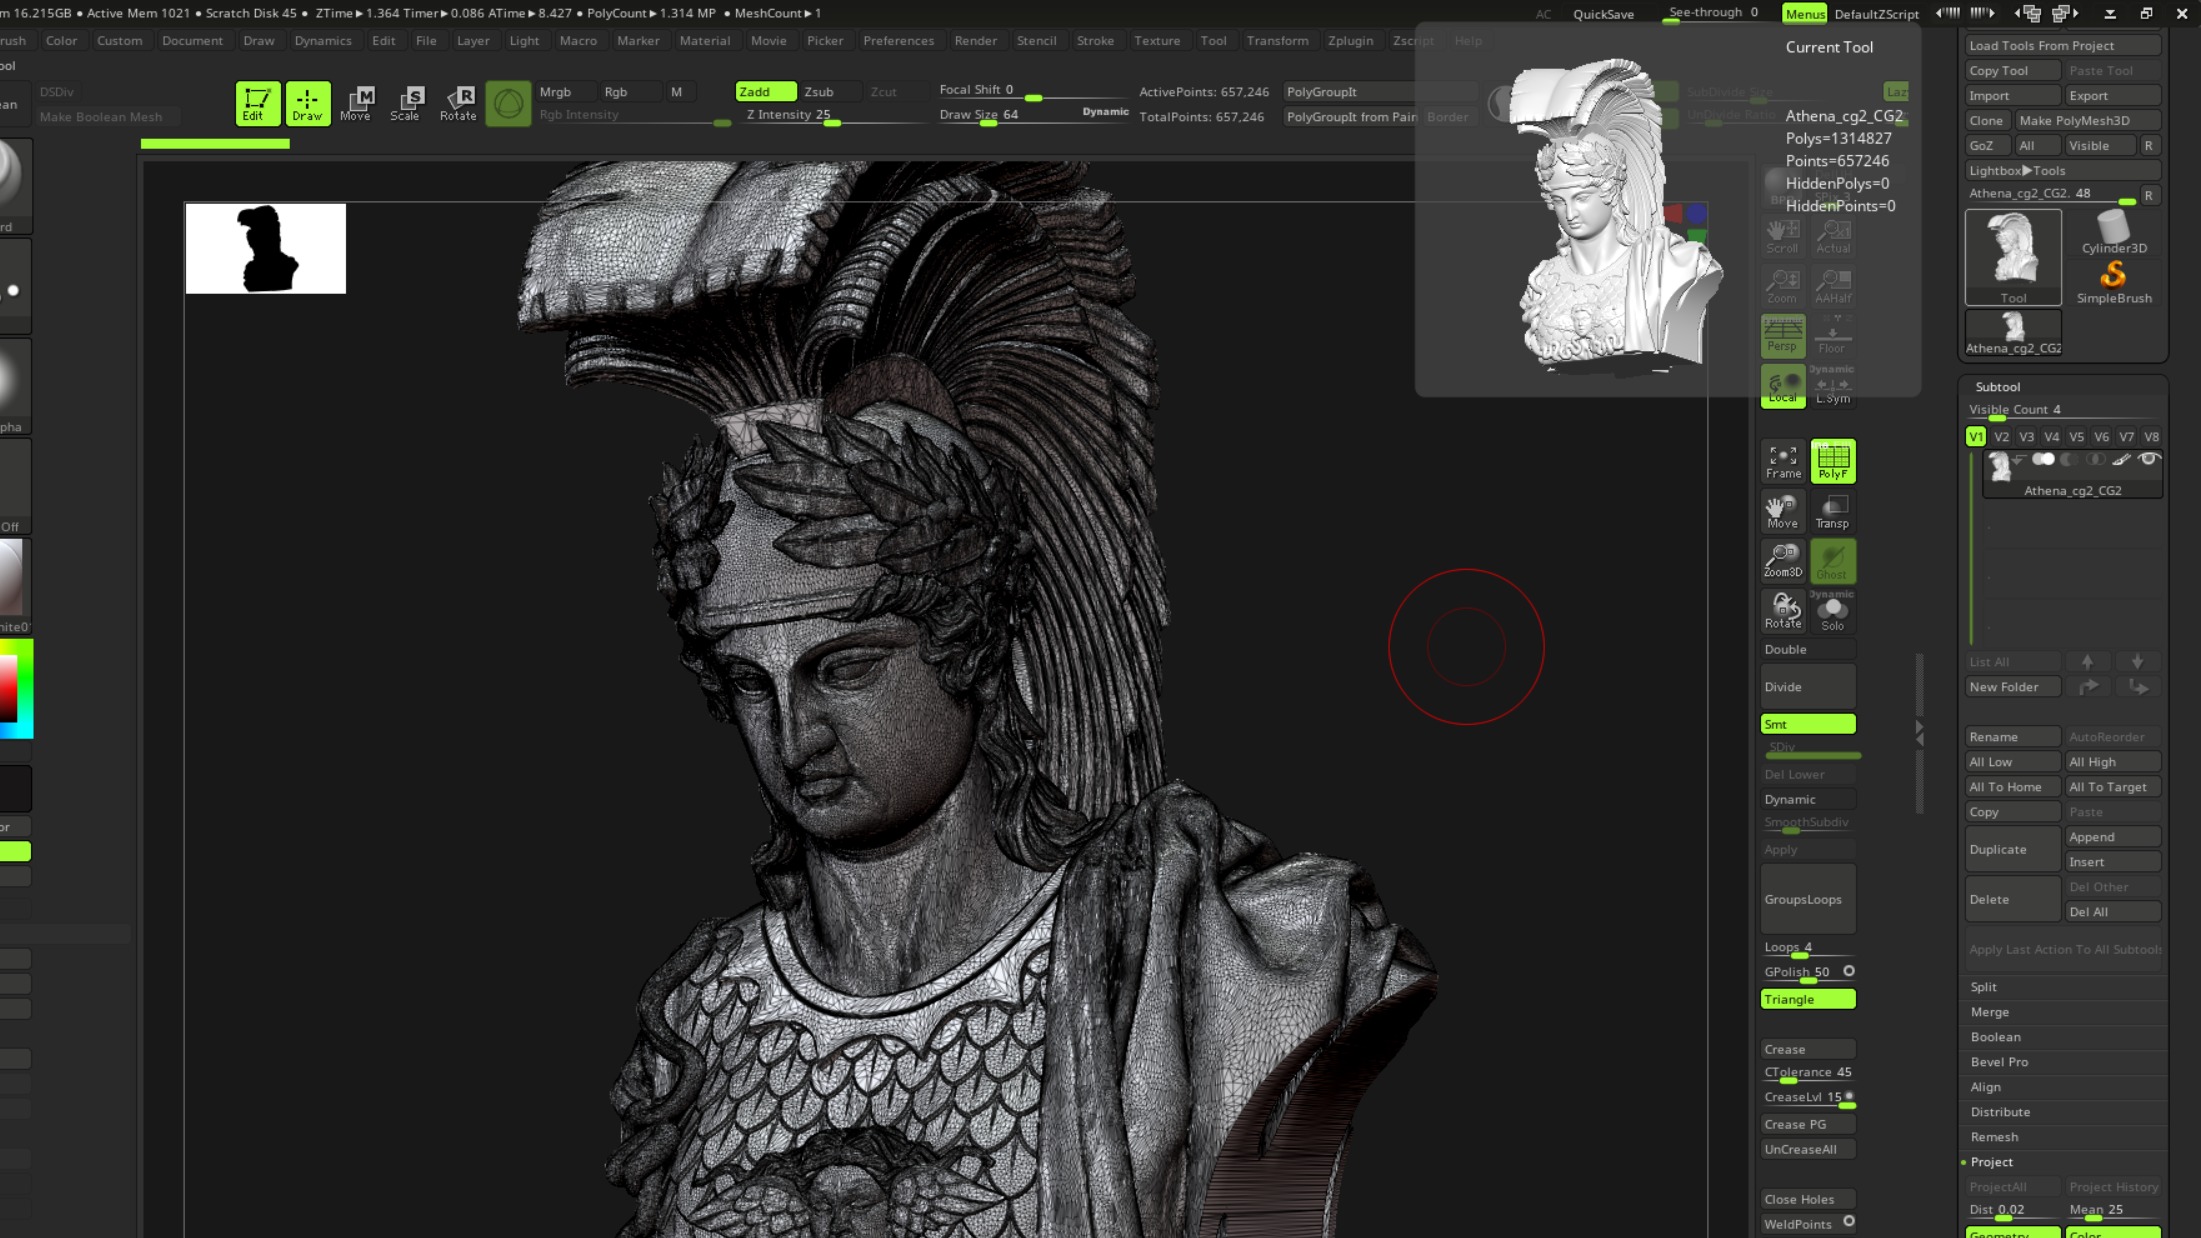
Task: Move subtool down with arrow icon
Action: click(x=2137, y=662)
